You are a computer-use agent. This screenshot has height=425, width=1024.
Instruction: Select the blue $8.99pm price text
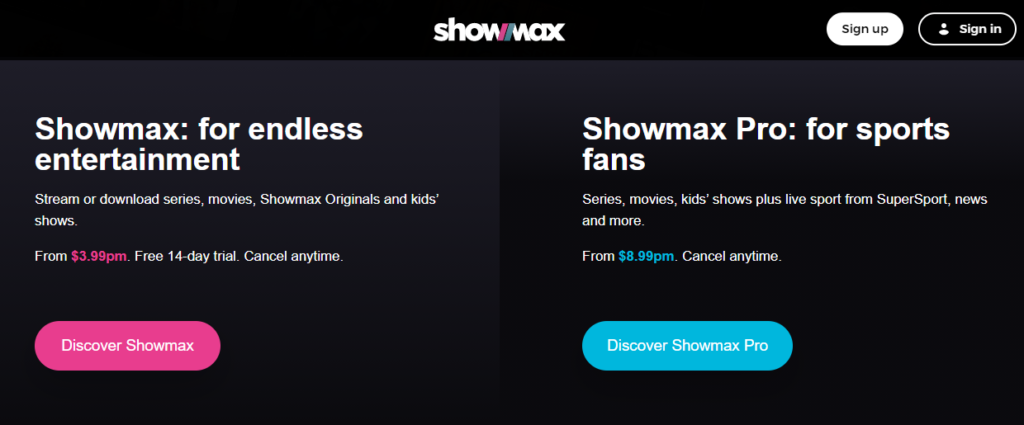point(646,257)
